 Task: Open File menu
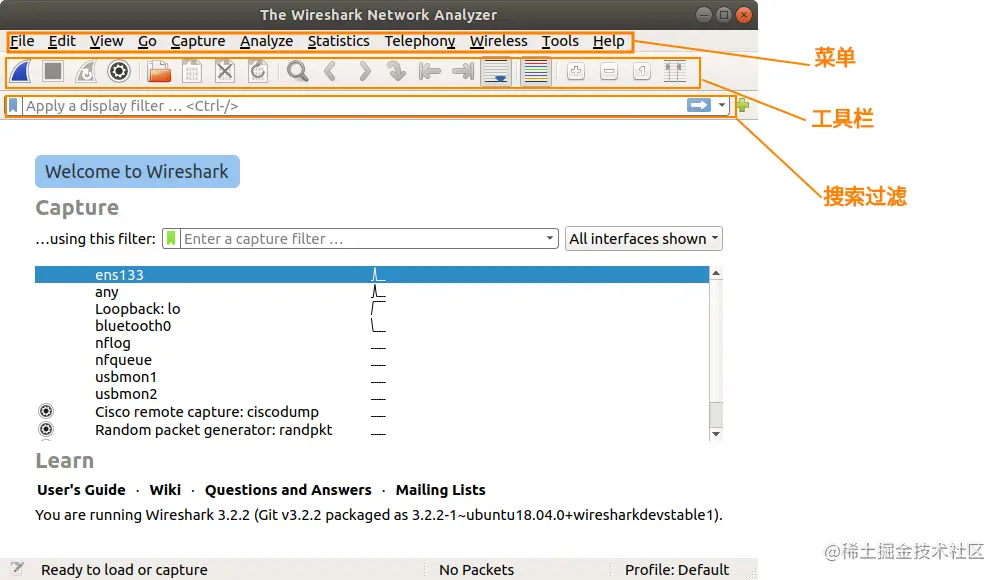click(22, 41)
